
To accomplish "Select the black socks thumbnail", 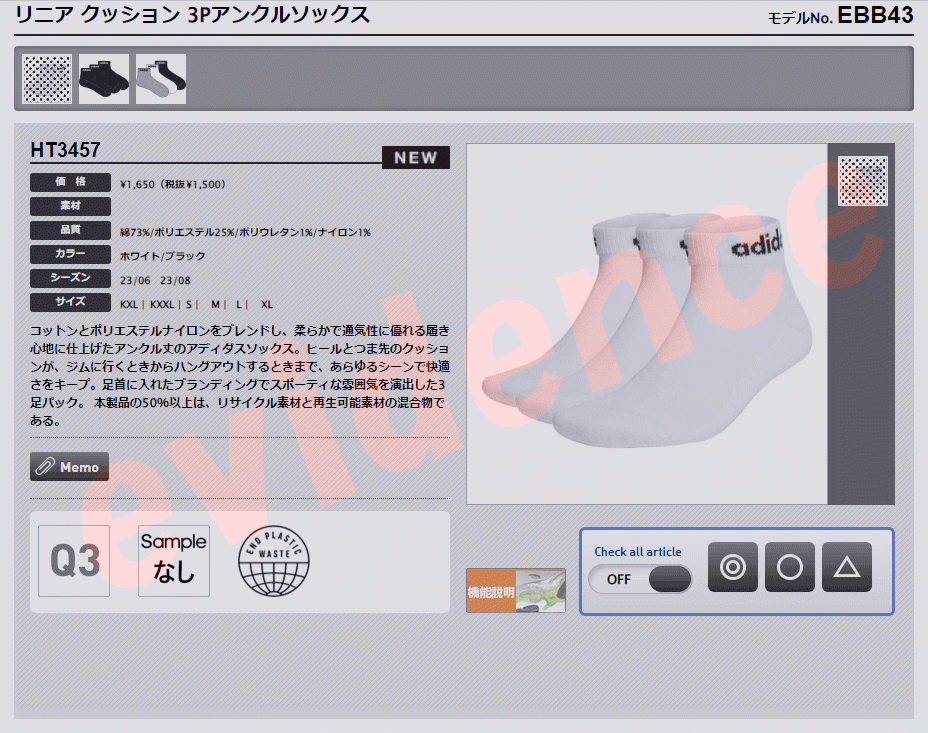I will [x=103, y=78].
